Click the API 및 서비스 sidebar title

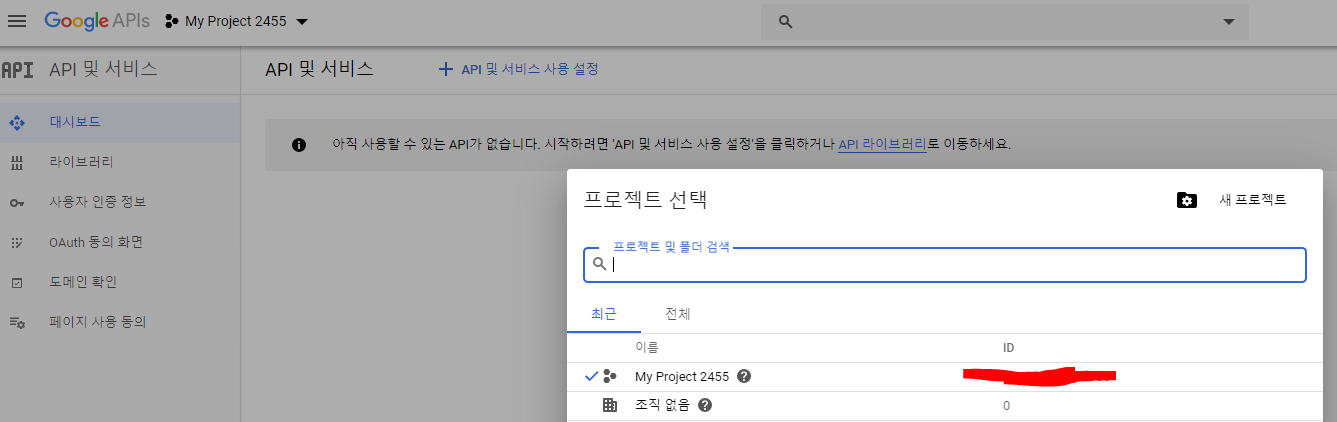[x=103, y=70]
